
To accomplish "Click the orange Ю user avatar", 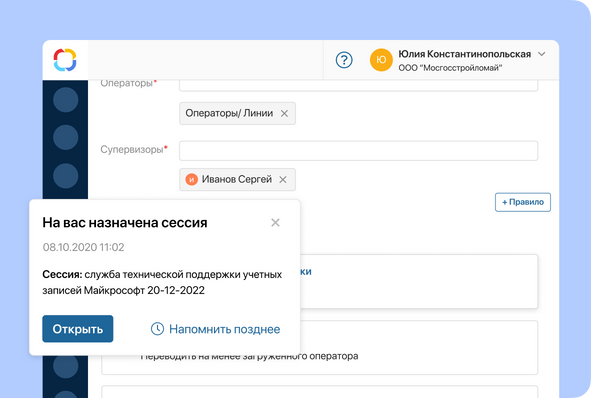I will (x=381, y=60).
